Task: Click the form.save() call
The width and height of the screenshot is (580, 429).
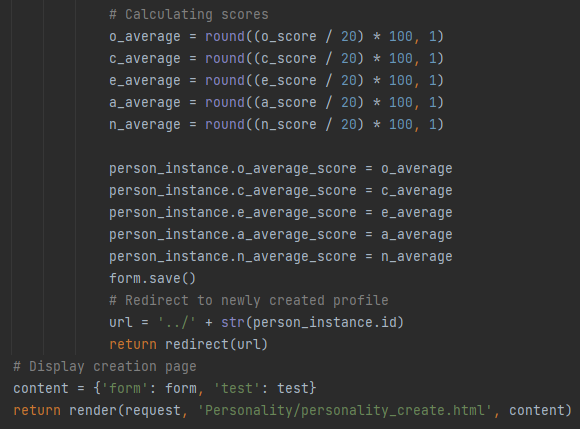Action: (152, 278)
